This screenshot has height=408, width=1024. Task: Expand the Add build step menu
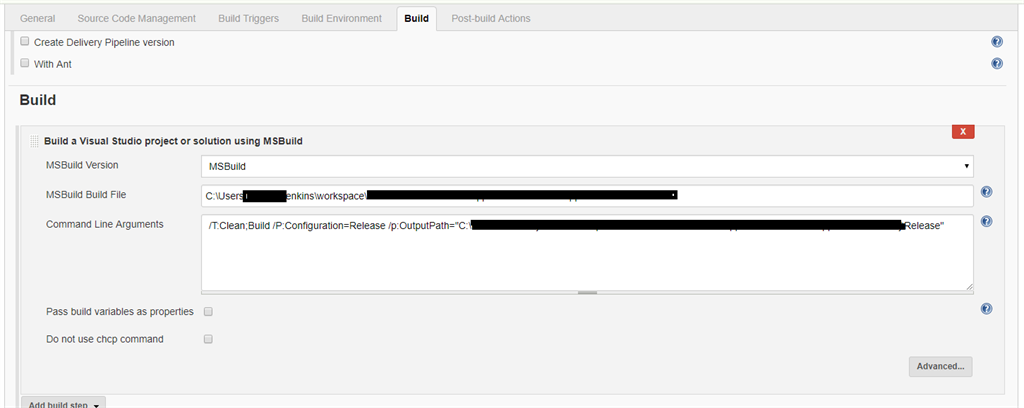pyautogui.click(x=64, y=404)
